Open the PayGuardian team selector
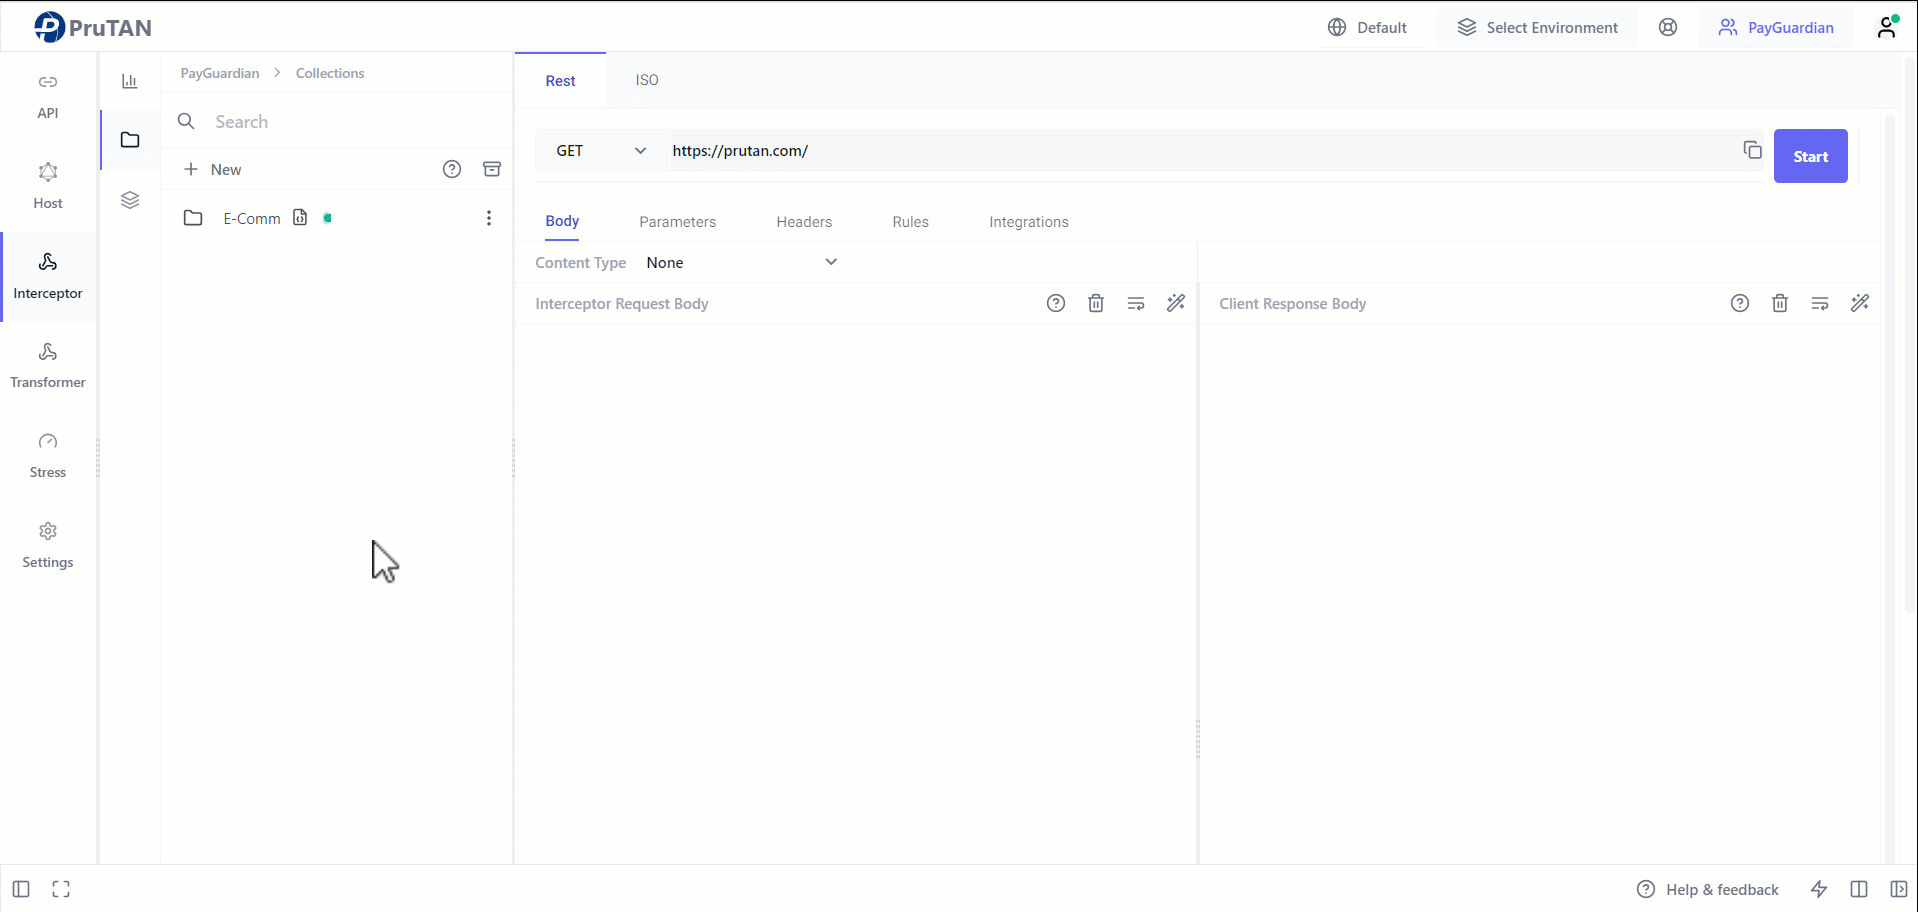This screenshot has width=1918, height=912. 1776,27
